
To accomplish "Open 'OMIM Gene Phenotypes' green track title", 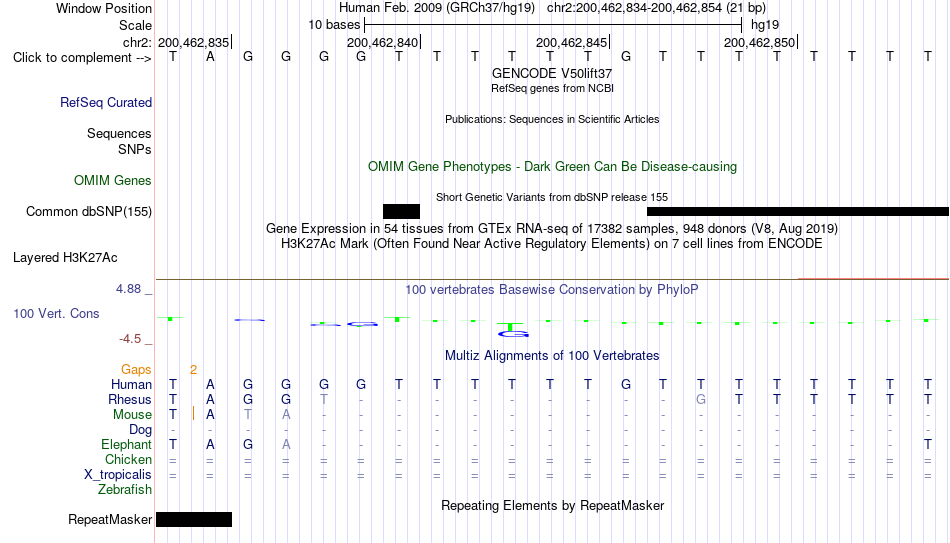I will (552, 167).
